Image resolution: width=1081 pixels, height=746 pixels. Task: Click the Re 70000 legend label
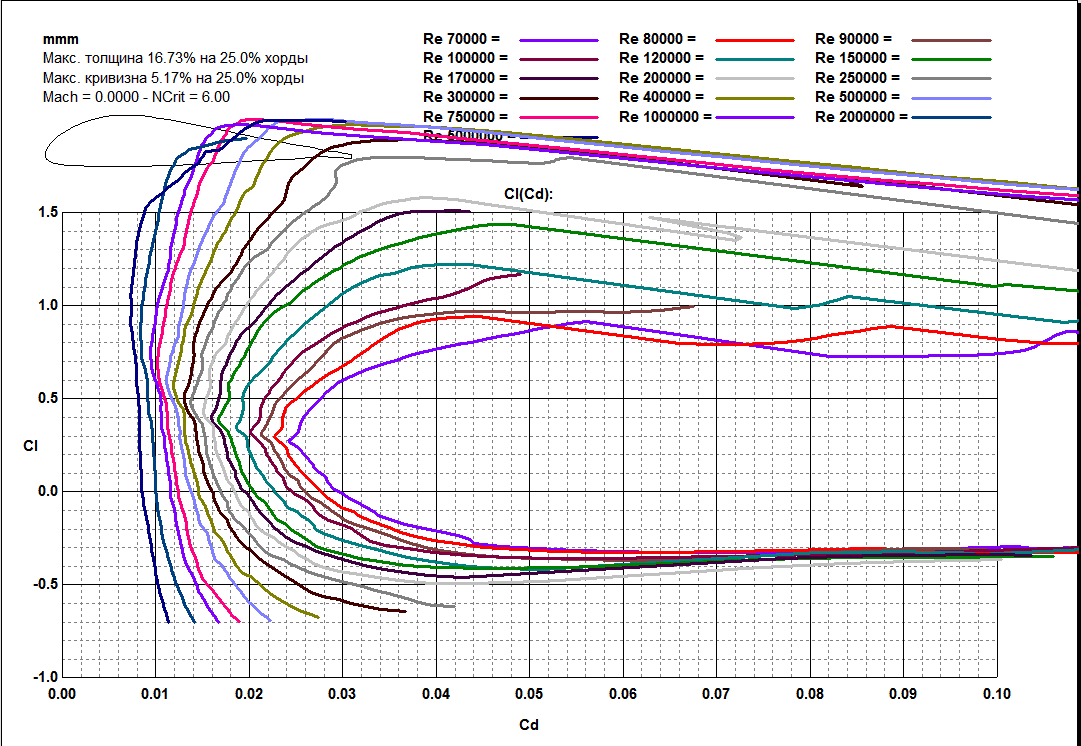click(466, 38)
